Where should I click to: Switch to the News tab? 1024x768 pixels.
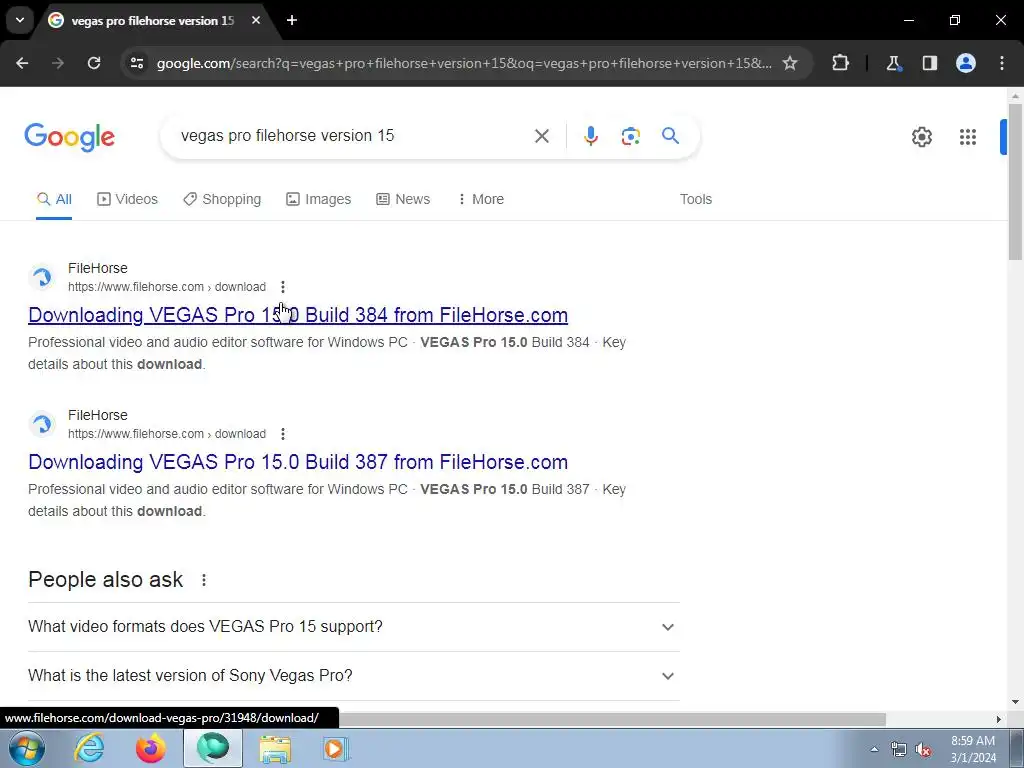(x=403, y=199)
